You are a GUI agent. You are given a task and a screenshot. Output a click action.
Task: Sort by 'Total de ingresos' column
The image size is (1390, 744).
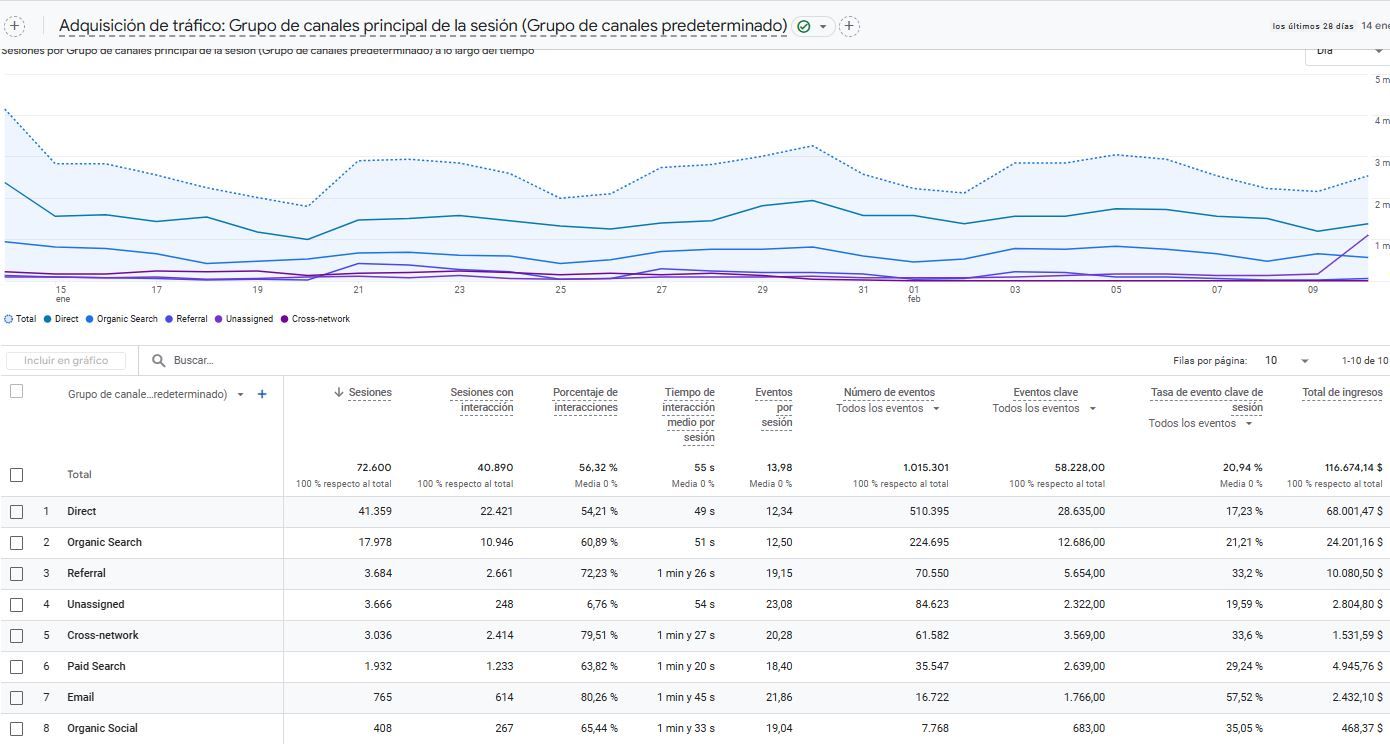click(1342, 392)
